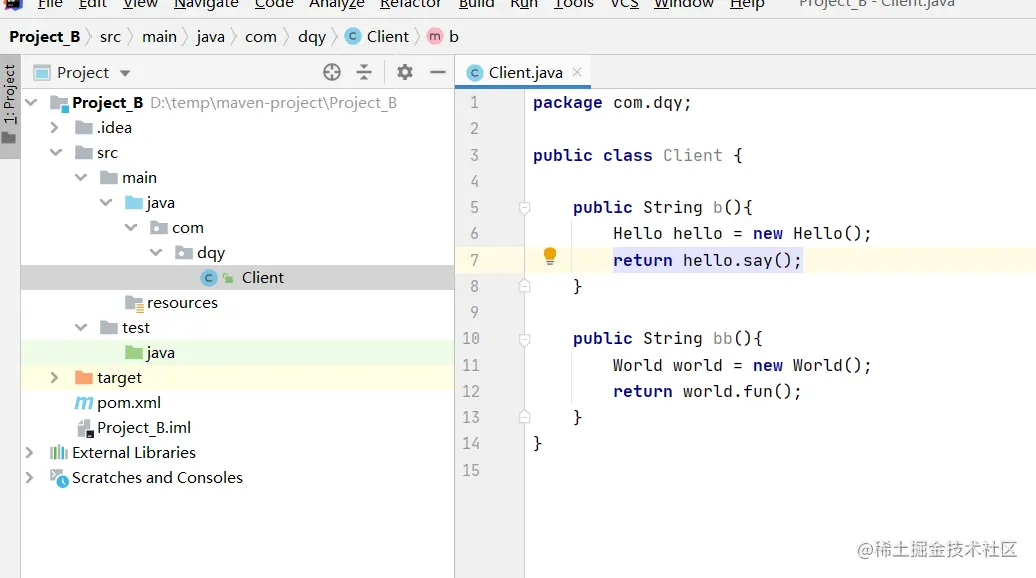1036x578 pixels.
Task: Click the .idea folder icon
Action: pyautogui.click(x=84, y=127)
